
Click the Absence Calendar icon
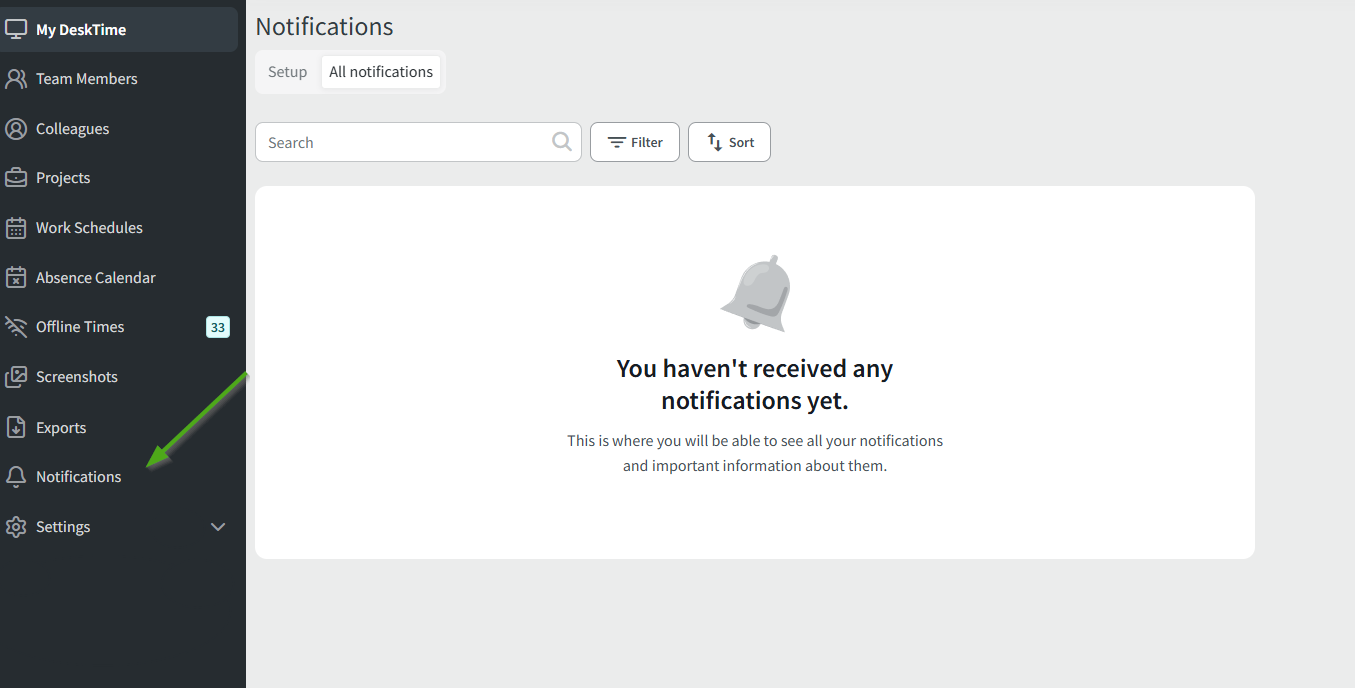(x=16, y=277)
